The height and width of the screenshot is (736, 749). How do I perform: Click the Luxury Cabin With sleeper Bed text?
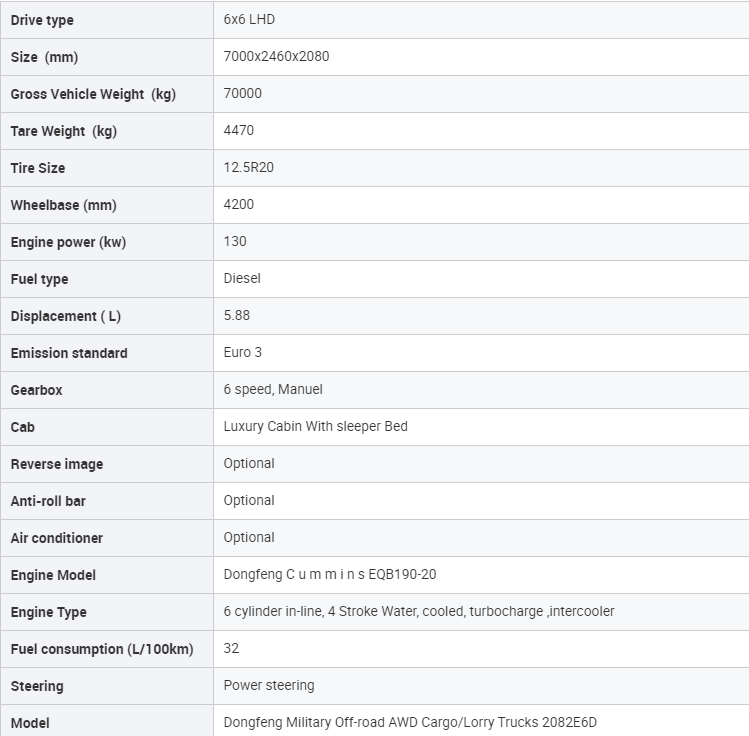point(316,427)
